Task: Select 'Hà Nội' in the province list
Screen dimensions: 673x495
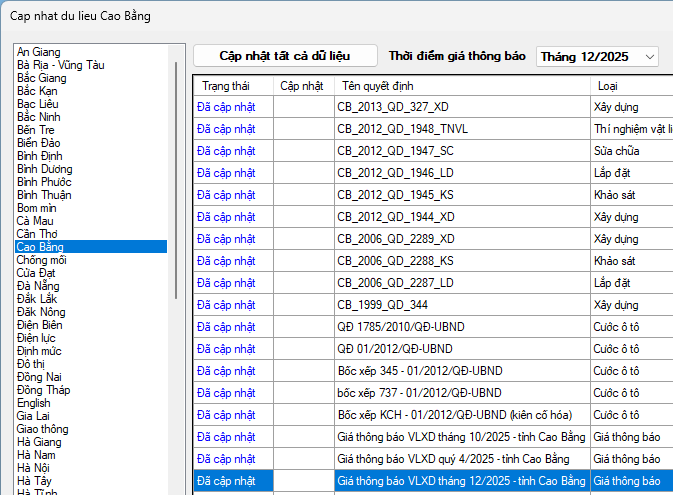Action: coord(33,467)
